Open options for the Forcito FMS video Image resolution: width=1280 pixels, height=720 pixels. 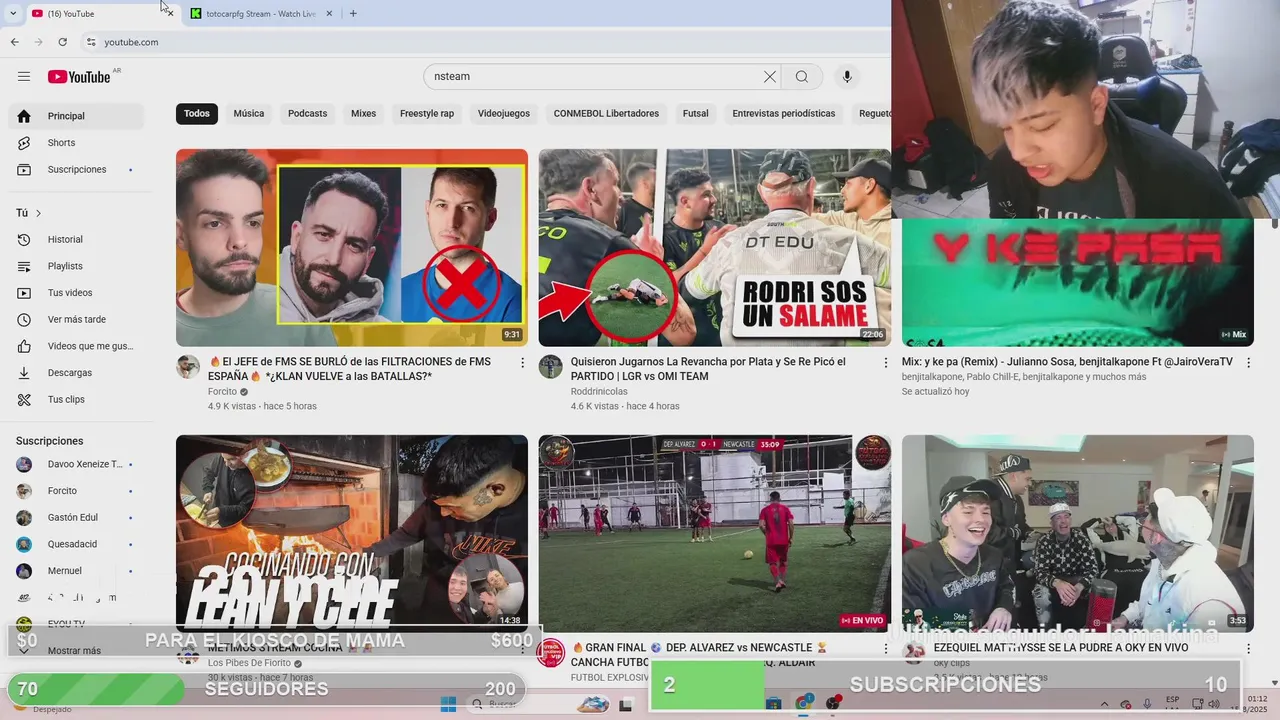522,363
